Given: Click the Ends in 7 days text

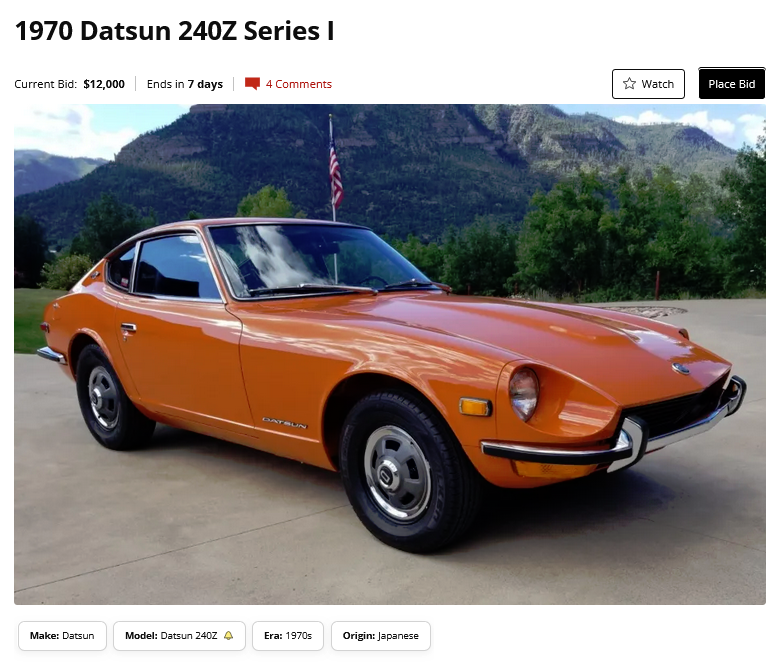Looking at the screenshot, I should [185, 84].
